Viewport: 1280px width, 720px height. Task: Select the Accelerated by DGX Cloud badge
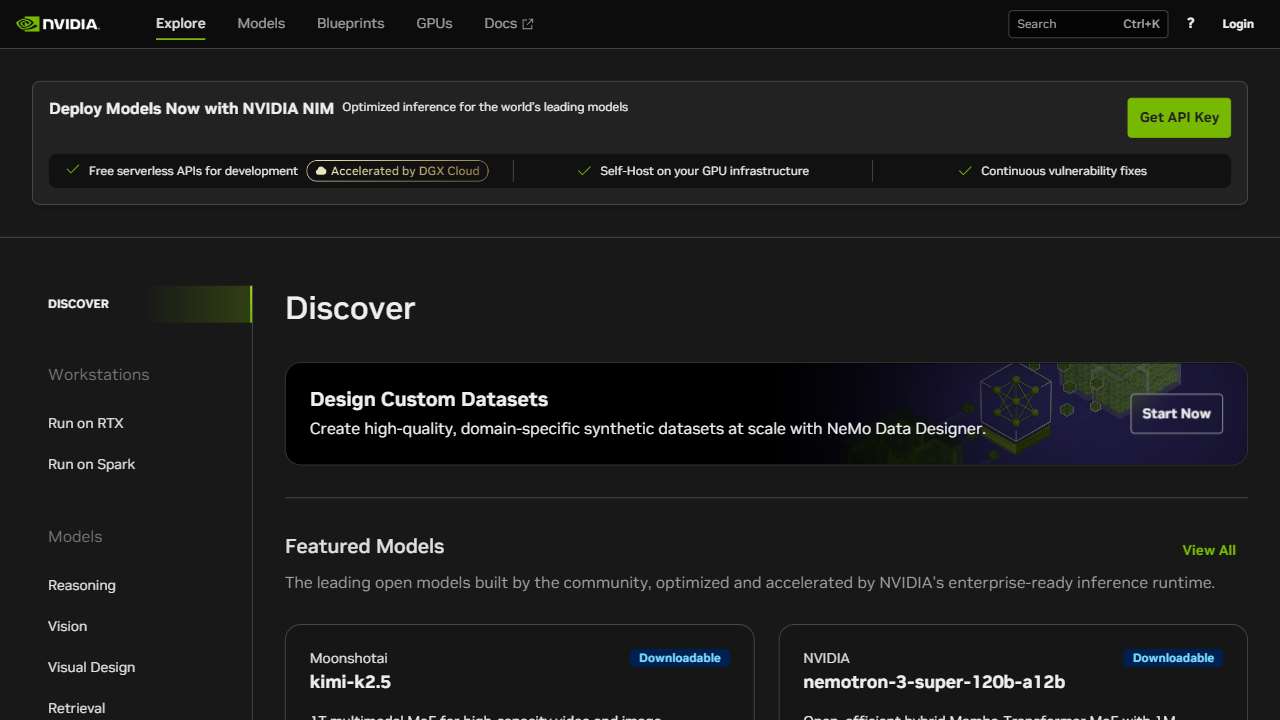point(397,170)
